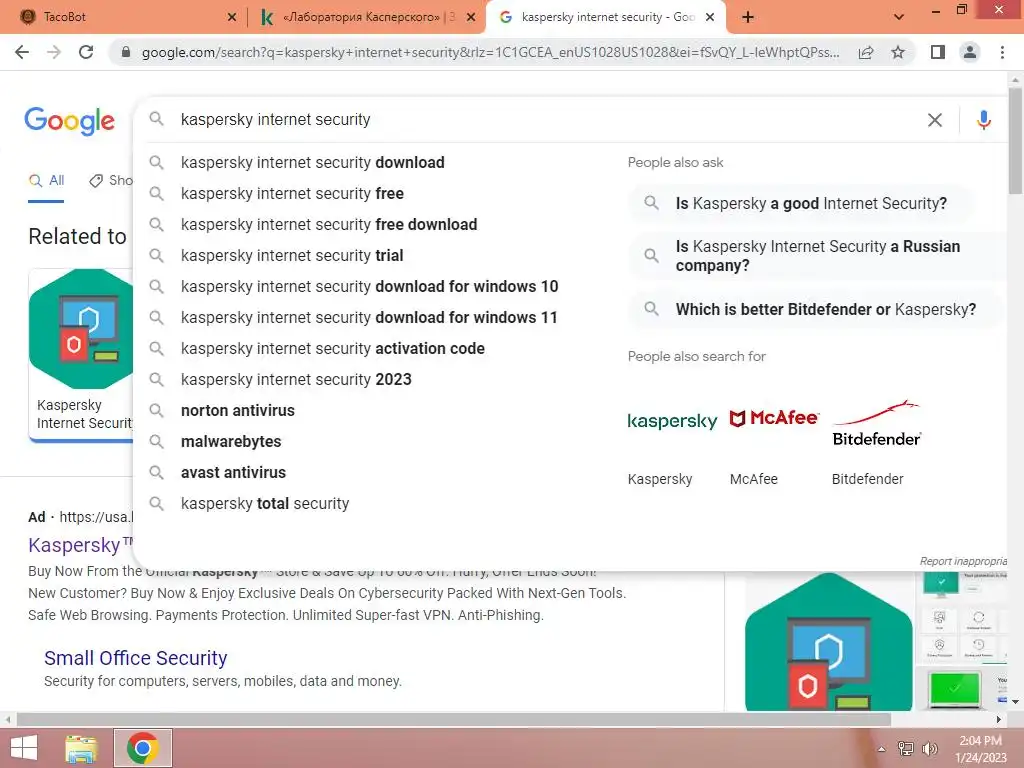The width and height of the screenshot is (1024, 768).
Task: Click the horizontal scrollbar thumb
Action: (x=454, y=720)
